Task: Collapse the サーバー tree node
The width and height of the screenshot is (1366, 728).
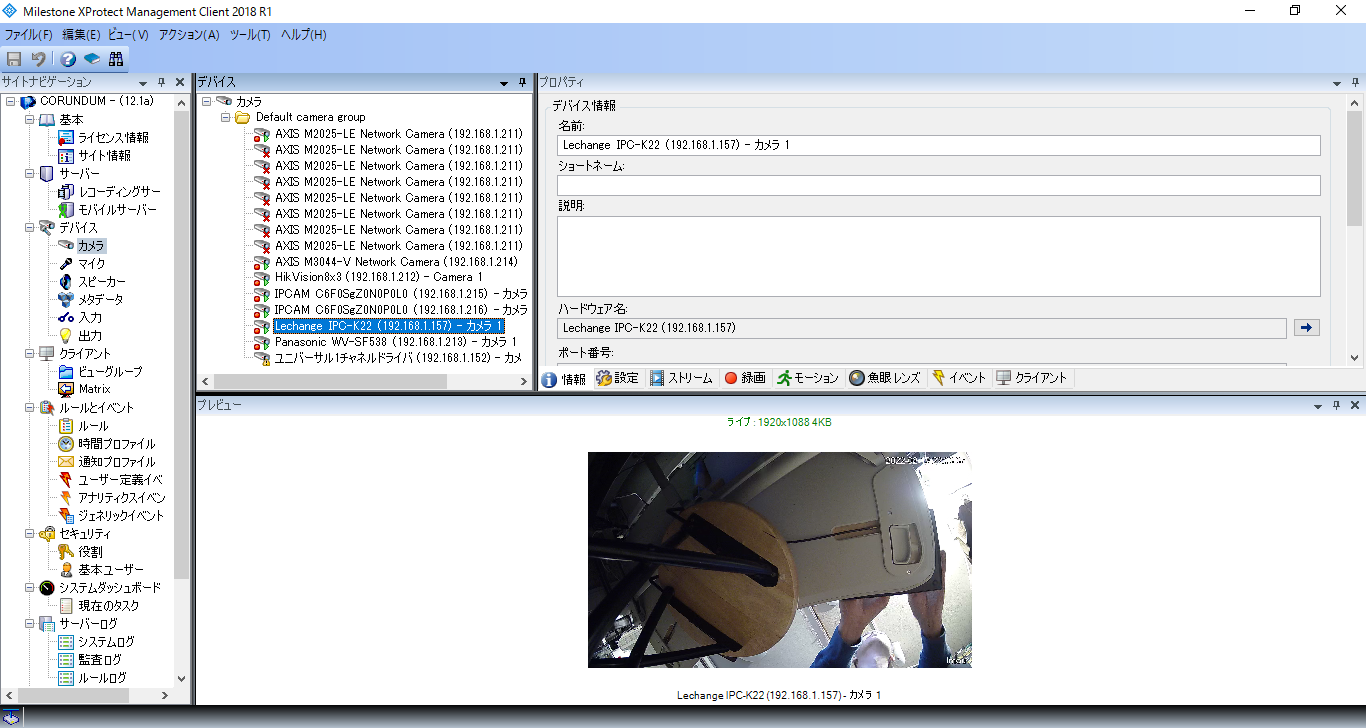Action: coord(29,174)
